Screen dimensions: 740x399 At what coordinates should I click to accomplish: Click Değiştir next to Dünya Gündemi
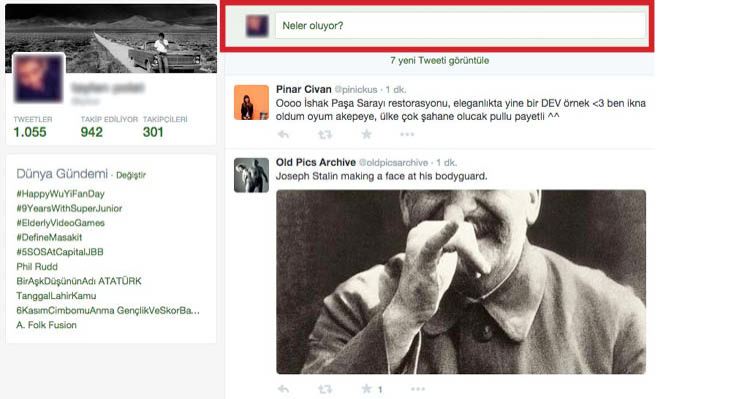pyautogui.click(x=131, y=175)
